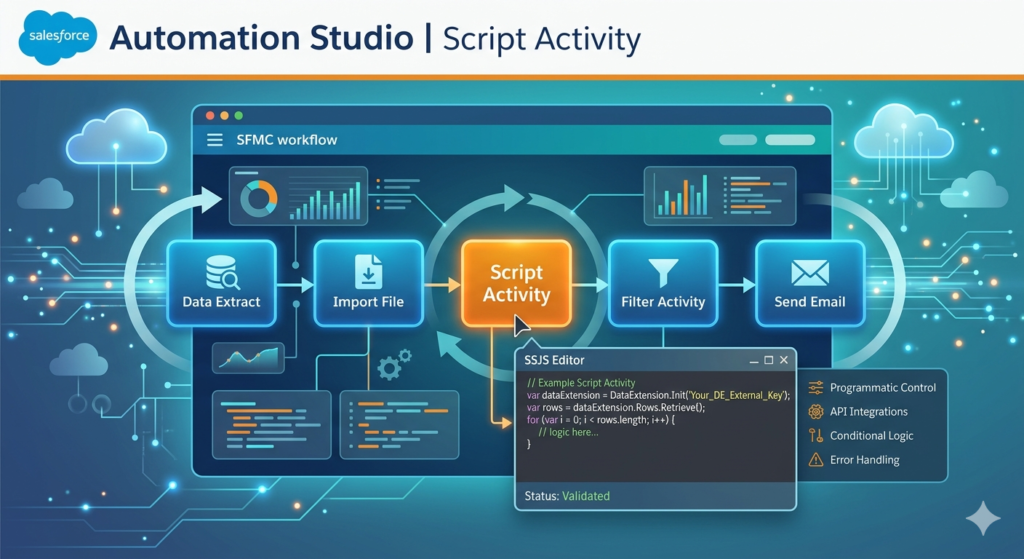Screen dimensions: 1024x559
Task: Click the database search icon in Data Extract
Action: click(x=222, y=272)
